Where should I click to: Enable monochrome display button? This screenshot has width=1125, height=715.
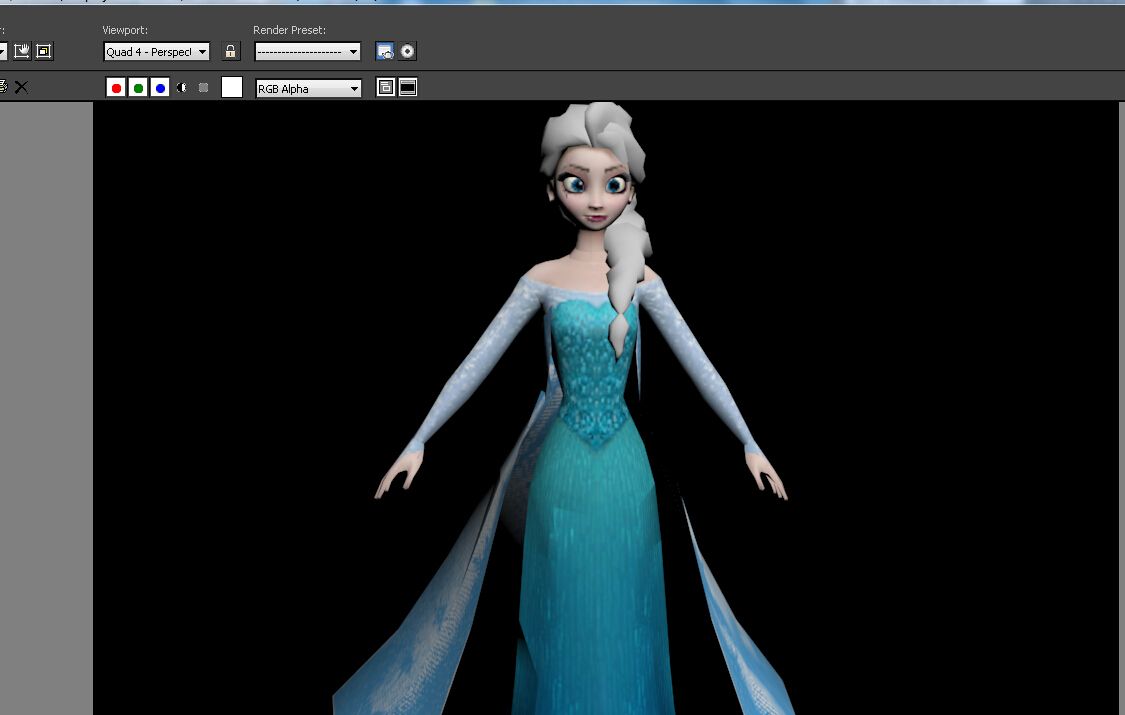(x=204, y=88)
